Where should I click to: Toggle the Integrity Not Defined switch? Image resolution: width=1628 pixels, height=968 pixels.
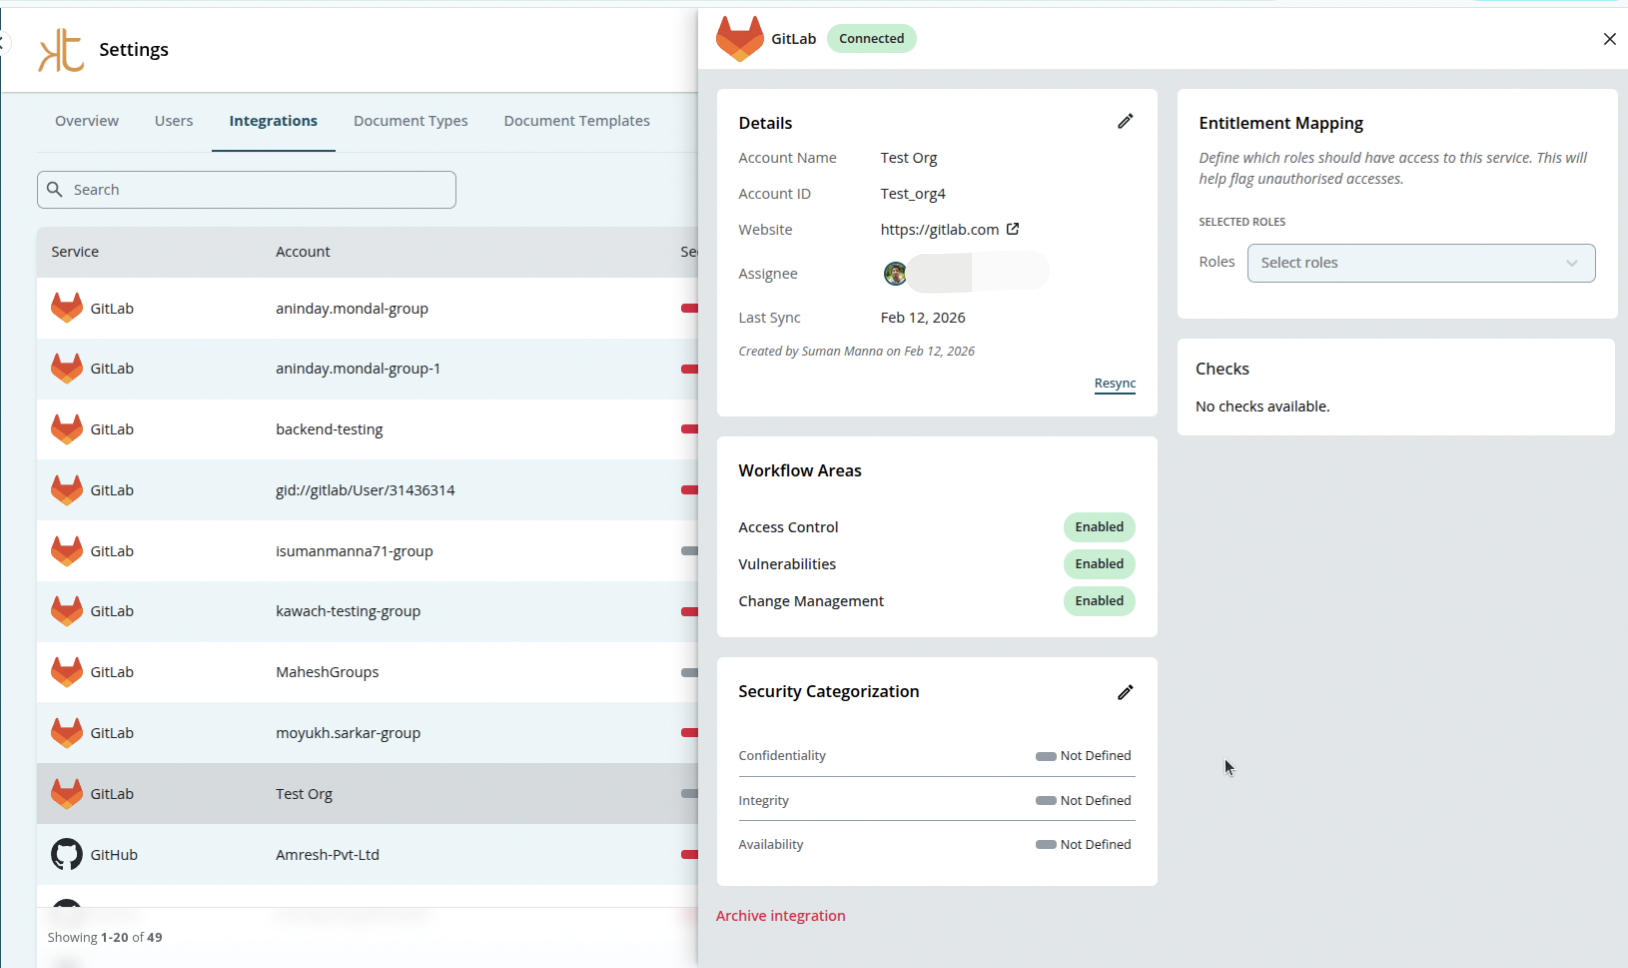[x=1046, y=800]
